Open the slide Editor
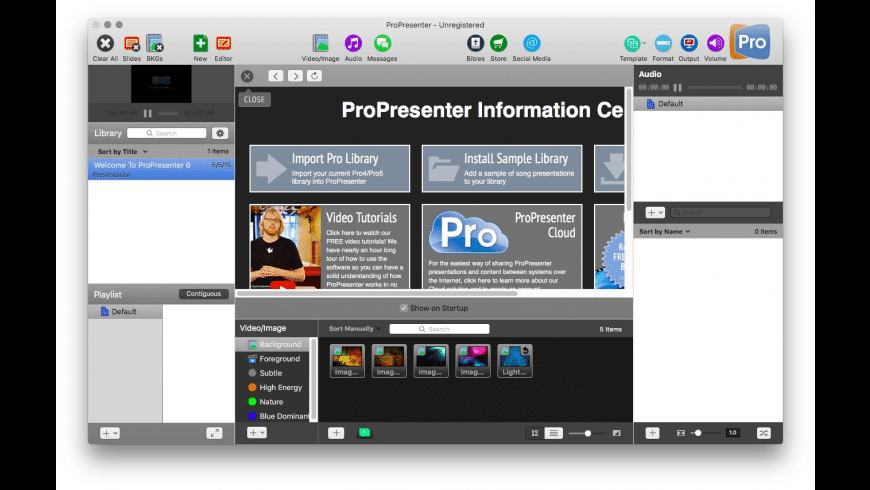Image resolution: width=870 pixels, height=490 pixels. point(223,43)
